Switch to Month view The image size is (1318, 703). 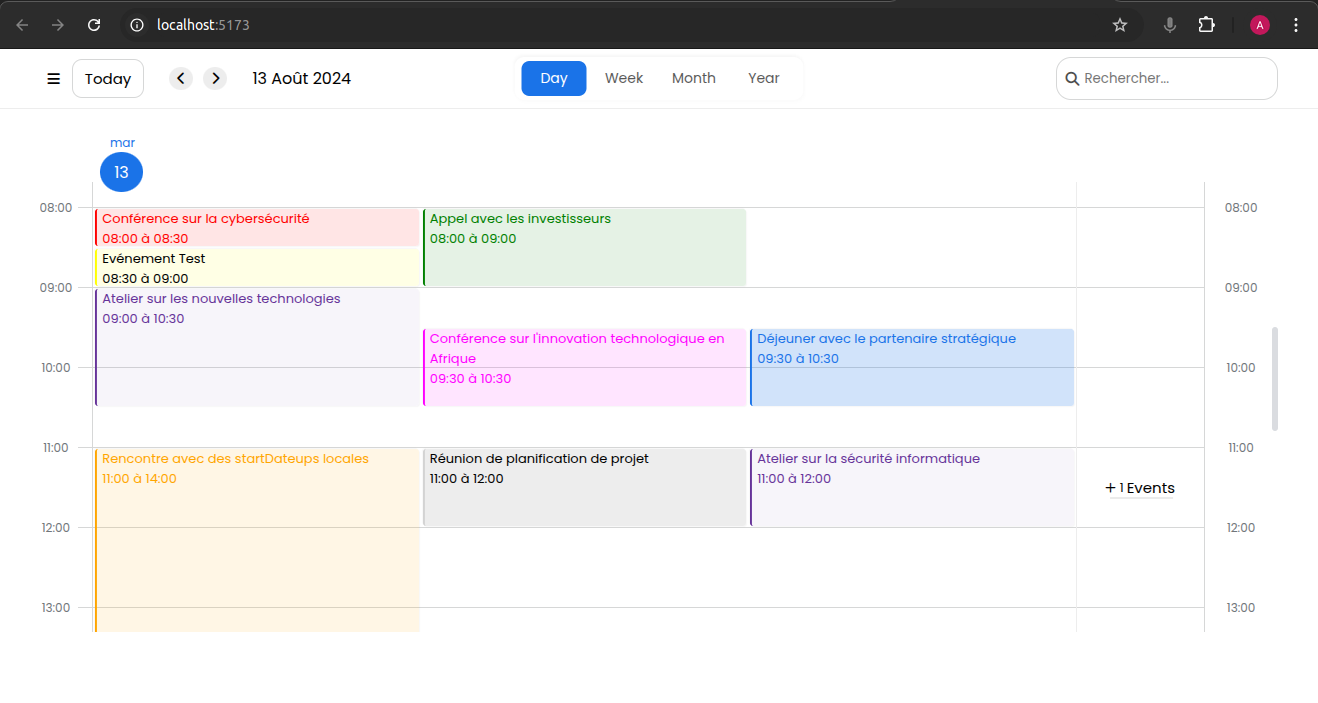693,78
